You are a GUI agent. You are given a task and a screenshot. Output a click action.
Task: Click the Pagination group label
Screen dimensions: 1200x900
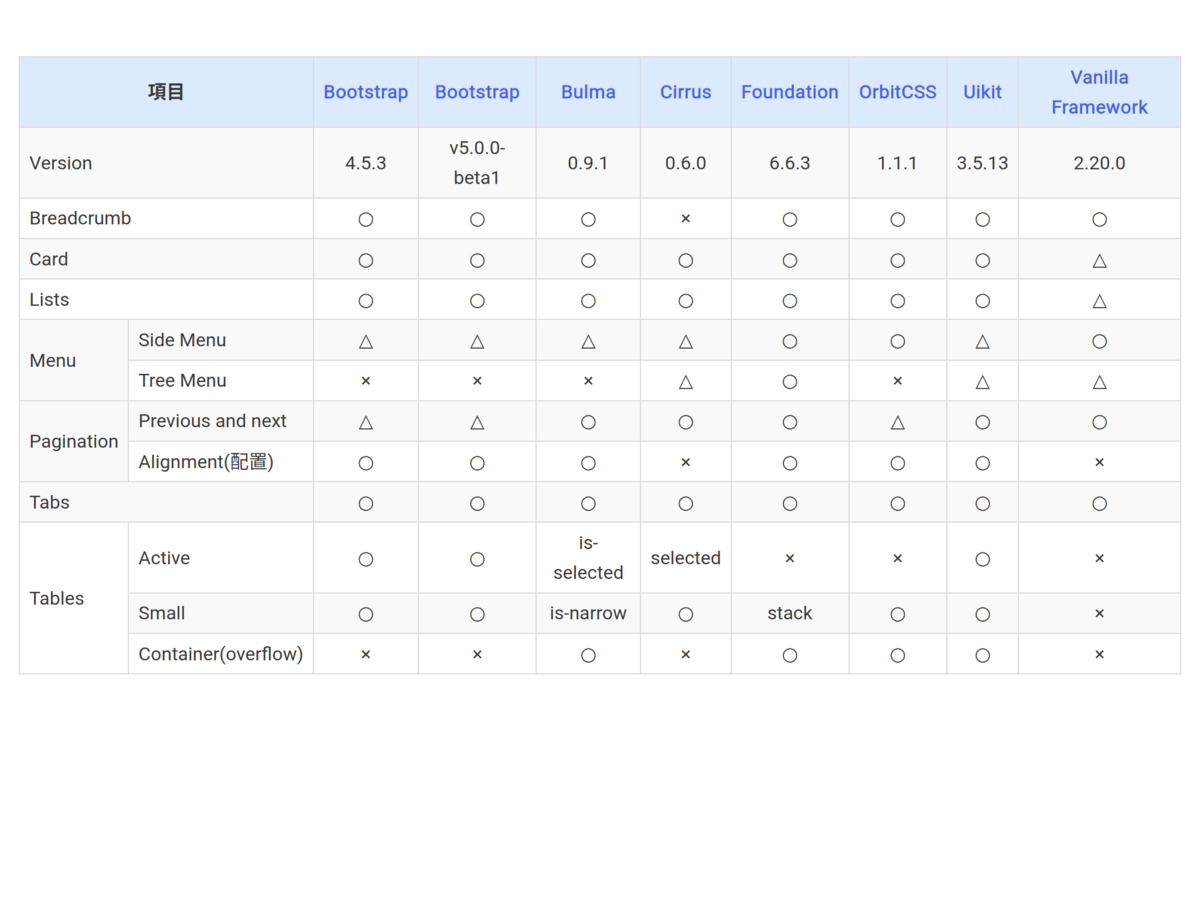pos(74,441)
